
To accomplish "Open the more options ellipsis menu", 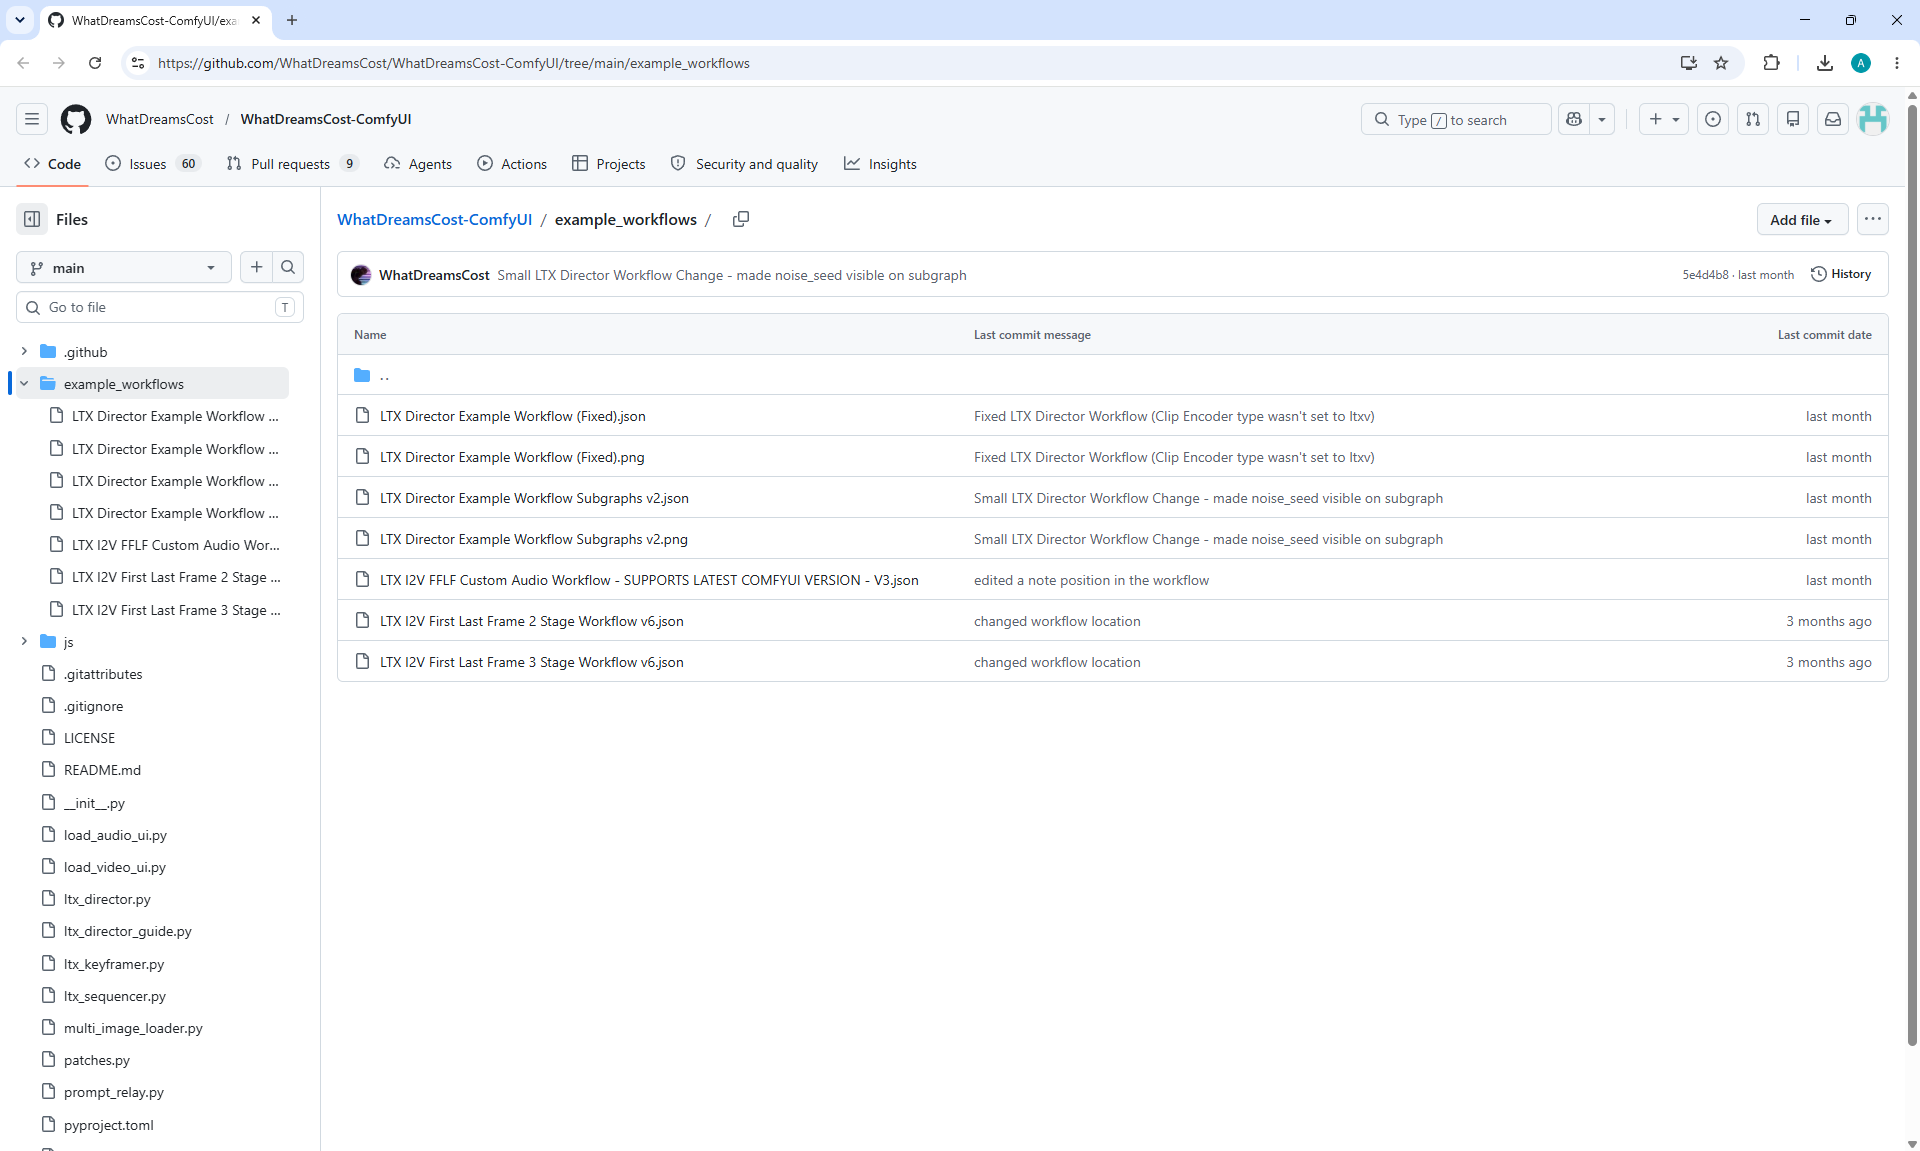I will 1873,219.
